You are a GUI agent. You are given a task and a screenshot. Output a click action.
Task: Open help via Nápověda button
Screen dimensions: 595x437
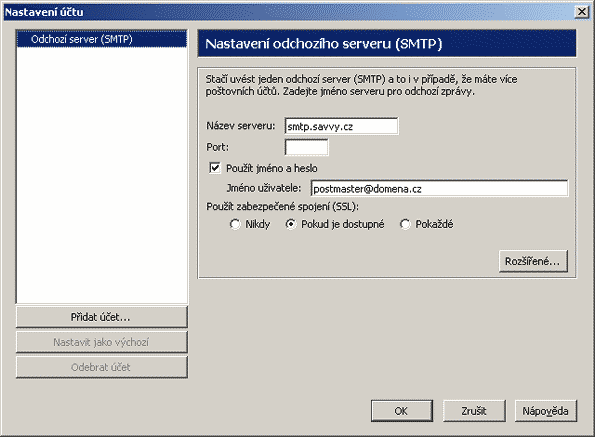[546, 411]
